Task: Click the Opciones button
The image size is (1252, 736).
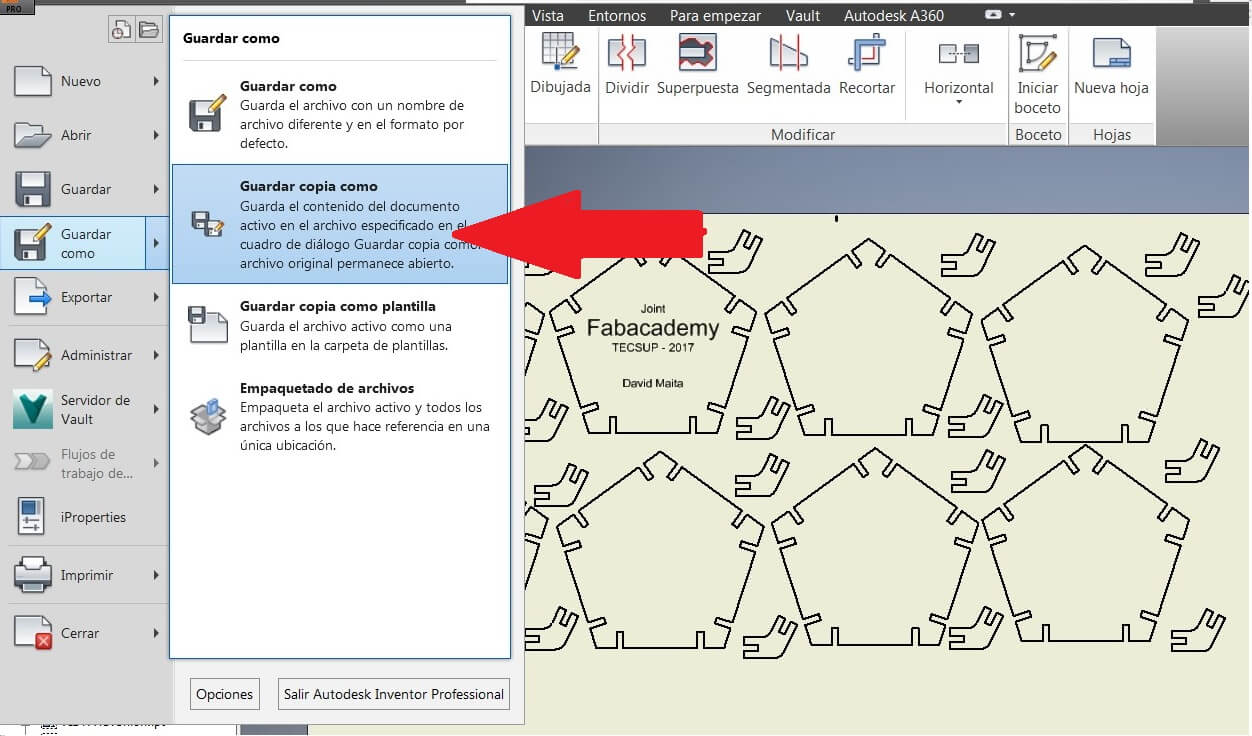Action: point(225,694)
